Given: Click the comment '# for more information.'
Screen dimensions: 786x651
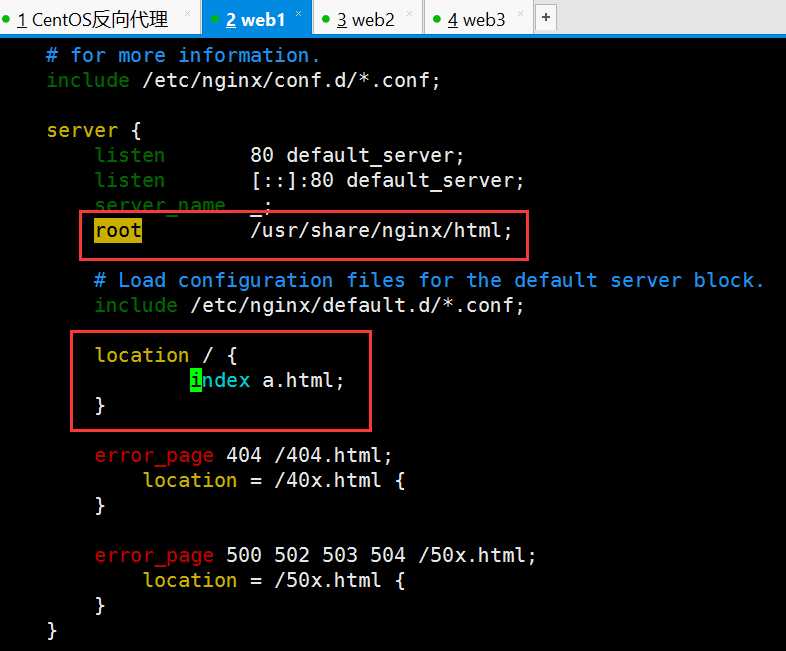Looking at the screenshot, I should click(183, 55).
